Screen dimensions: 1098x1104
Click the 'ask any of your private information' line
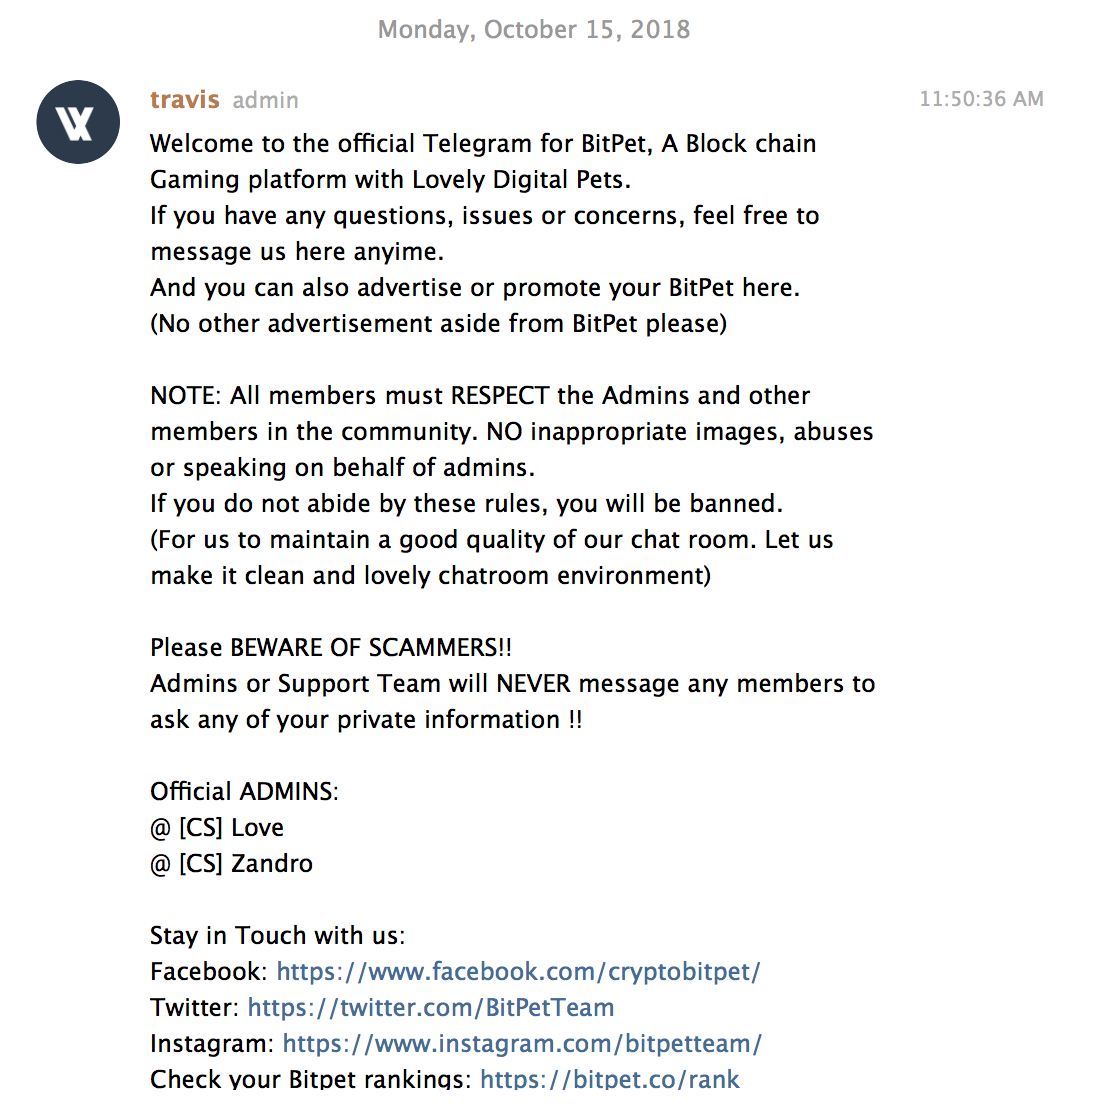(366, 720)
